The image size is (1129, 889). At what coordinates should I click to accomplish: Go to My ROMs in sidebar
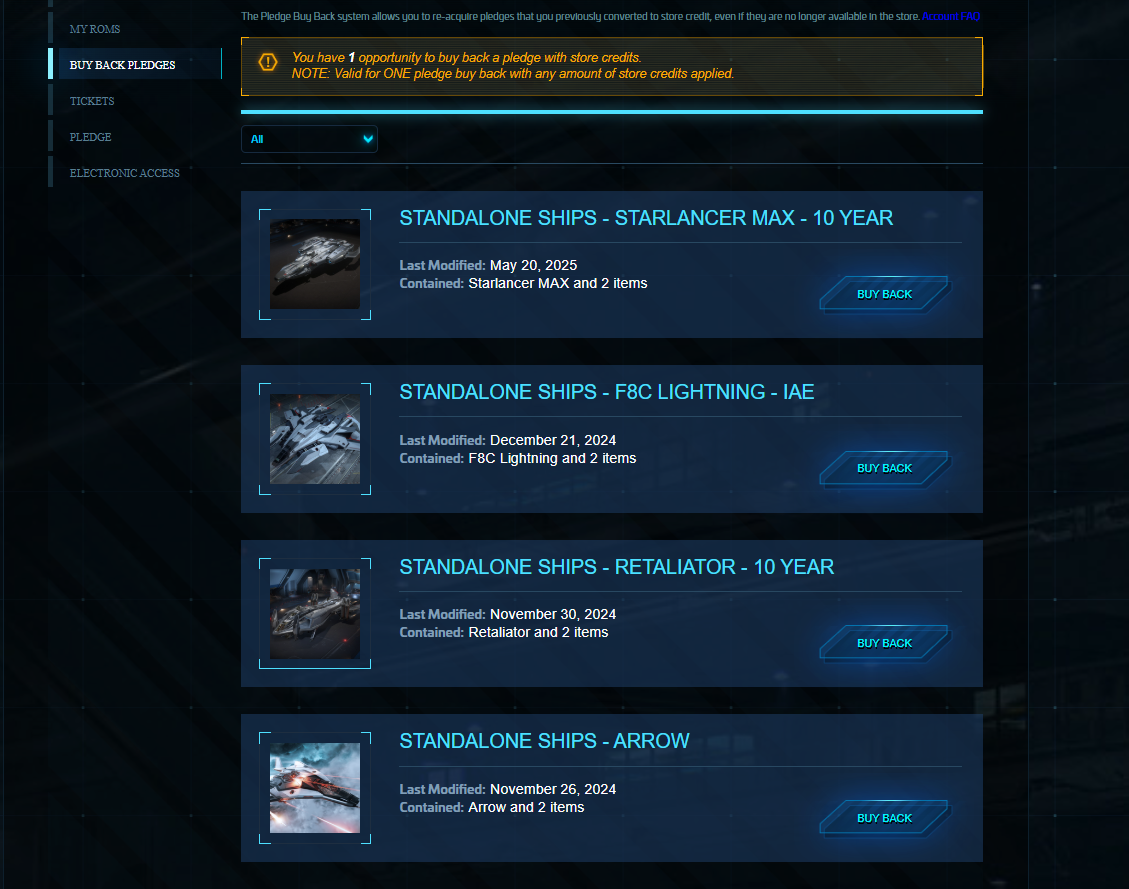95,29
